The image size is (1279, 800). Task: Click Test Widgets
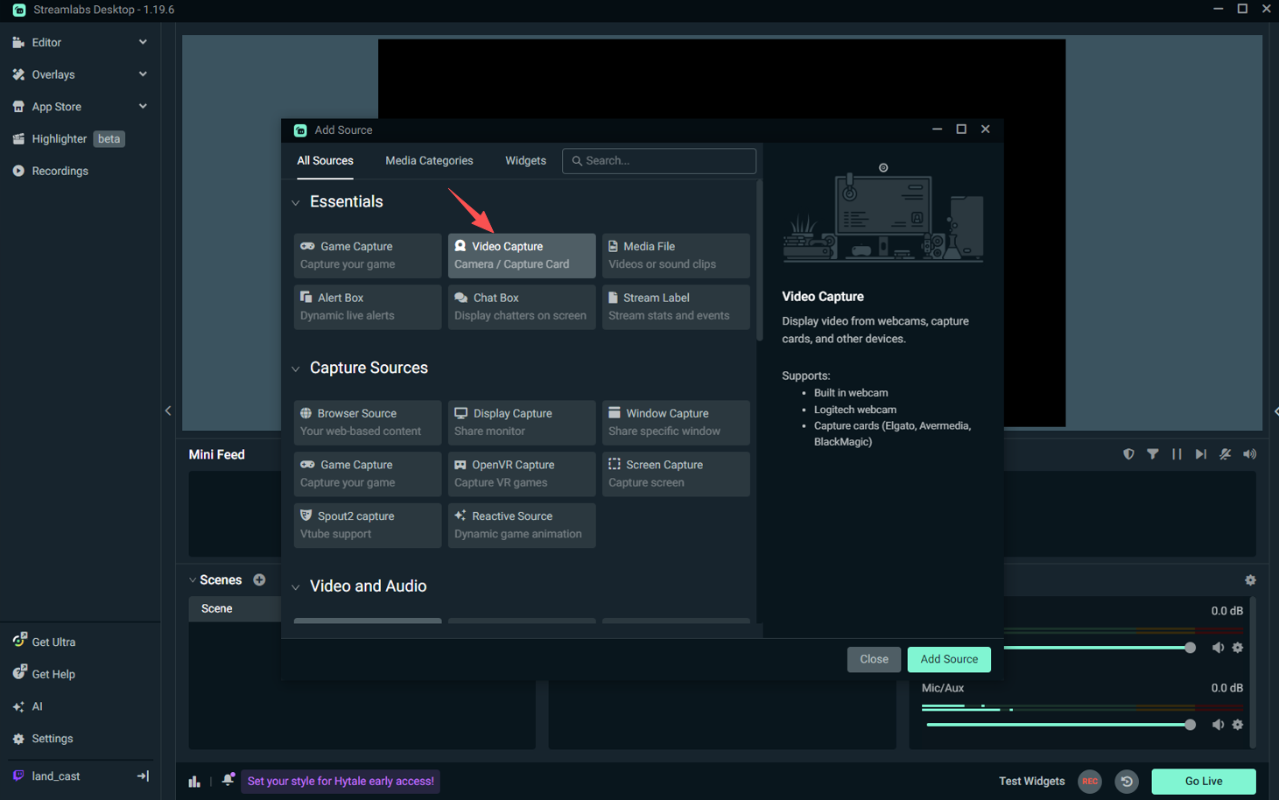(x=1032, y=781)
